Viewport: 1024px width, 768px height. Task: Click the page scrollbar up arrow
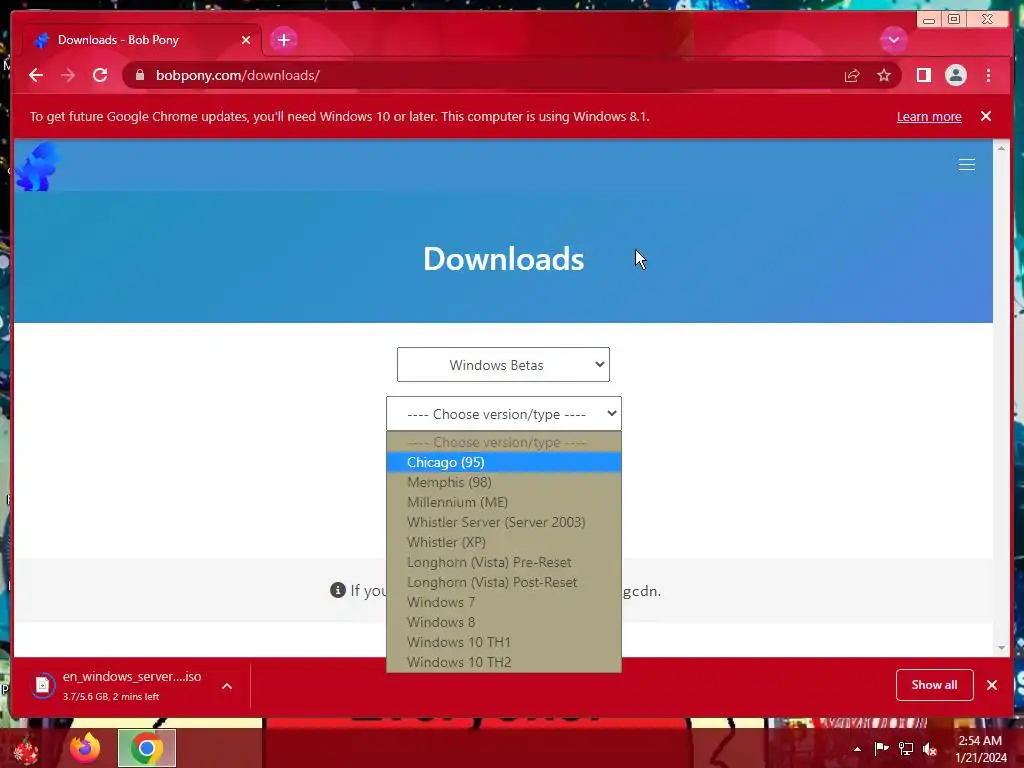pos(1001,148)
